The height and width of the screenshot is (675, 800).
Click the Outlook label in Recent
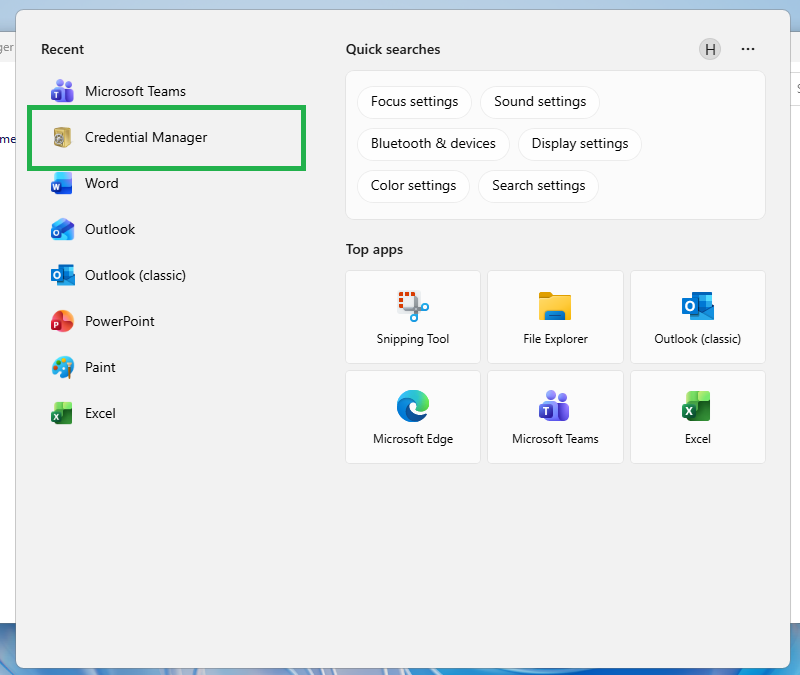click(x=110, y=229)
